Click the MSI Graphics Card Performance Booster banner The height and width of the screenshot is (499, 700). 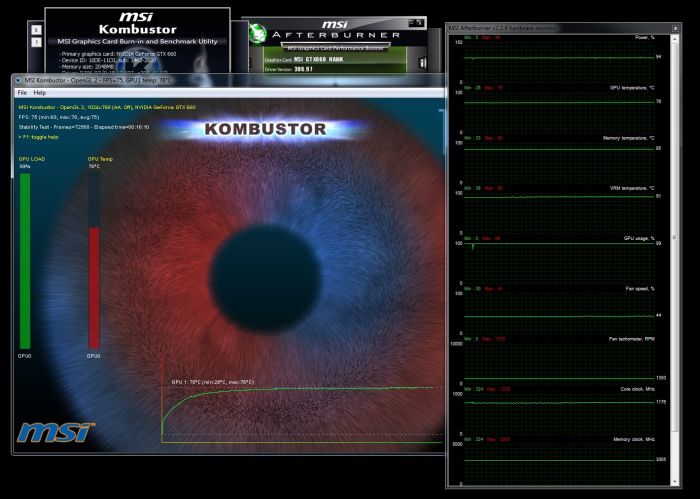pyautogui.click(x=336, y=47)
